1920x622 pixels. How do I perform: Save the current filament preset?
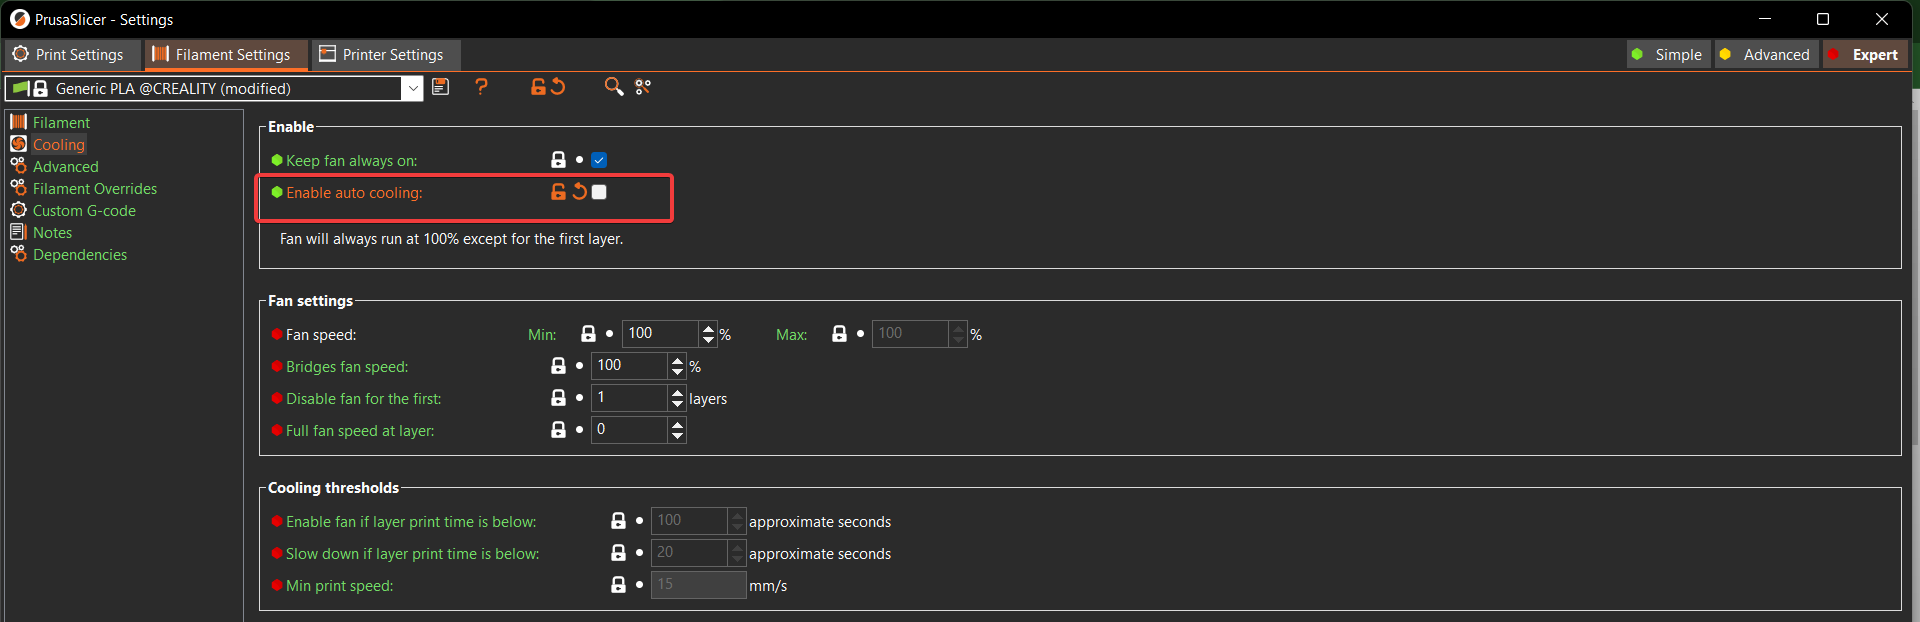440,87
